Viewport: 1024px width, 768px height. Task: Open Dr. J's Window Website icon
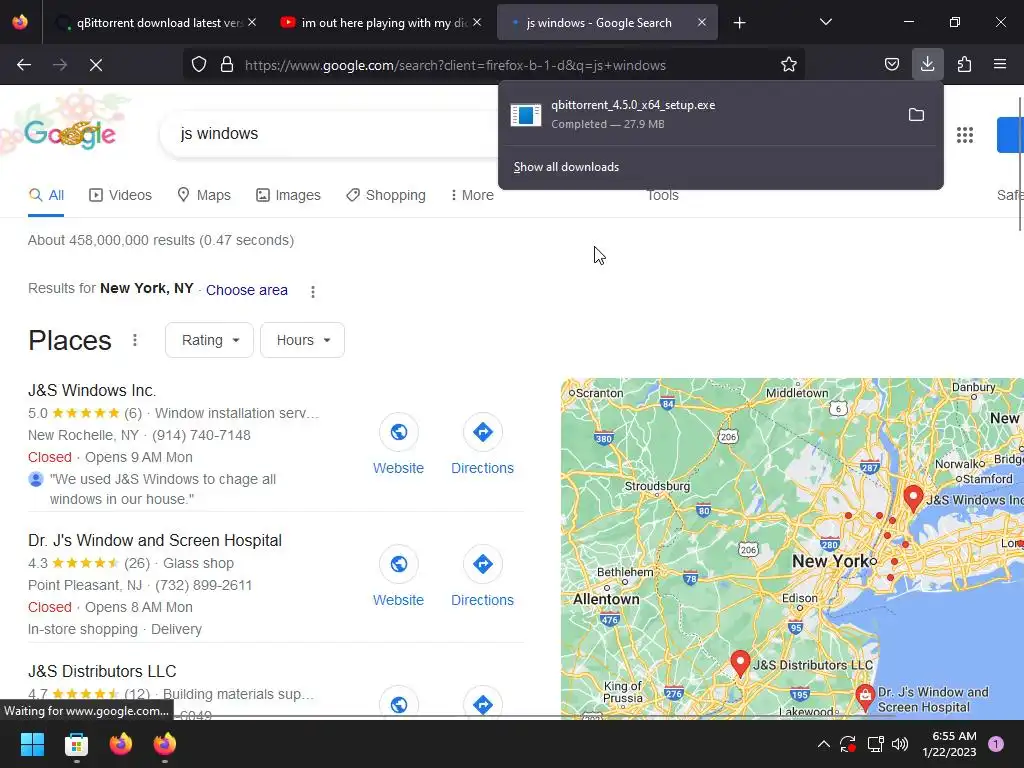398,564
